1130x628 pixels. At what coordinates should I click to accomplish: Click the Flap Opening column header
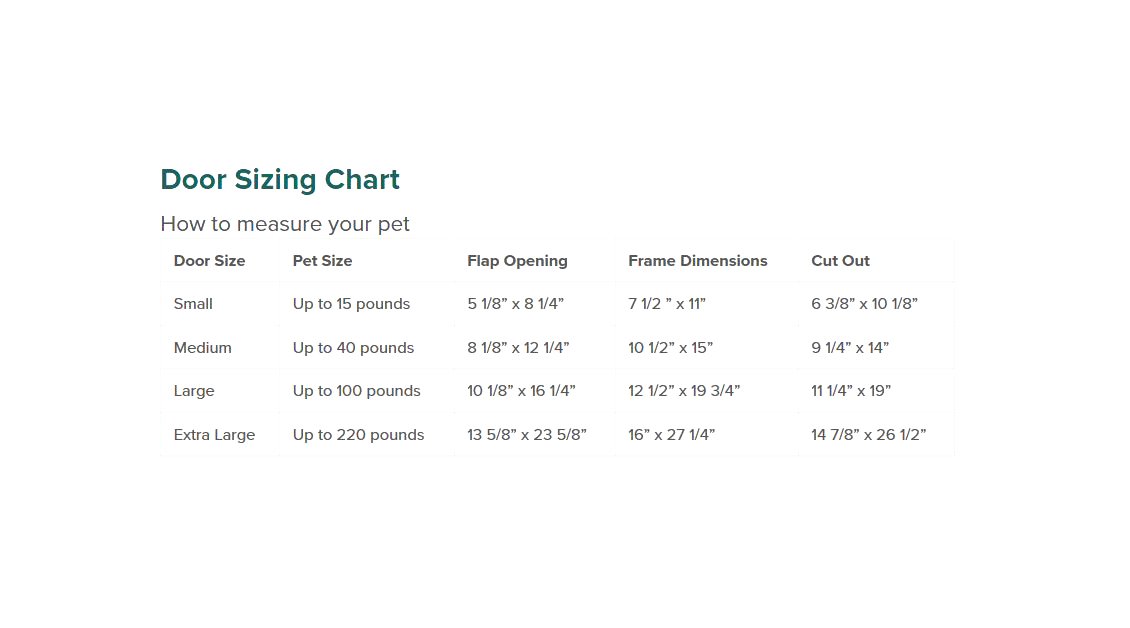[x=517, y=261]
